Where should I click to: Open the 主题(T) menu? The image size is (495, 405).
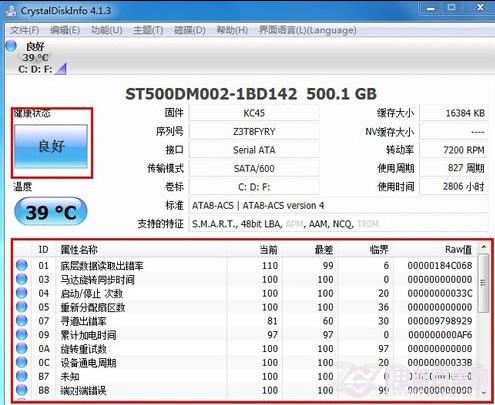(148, 30)
